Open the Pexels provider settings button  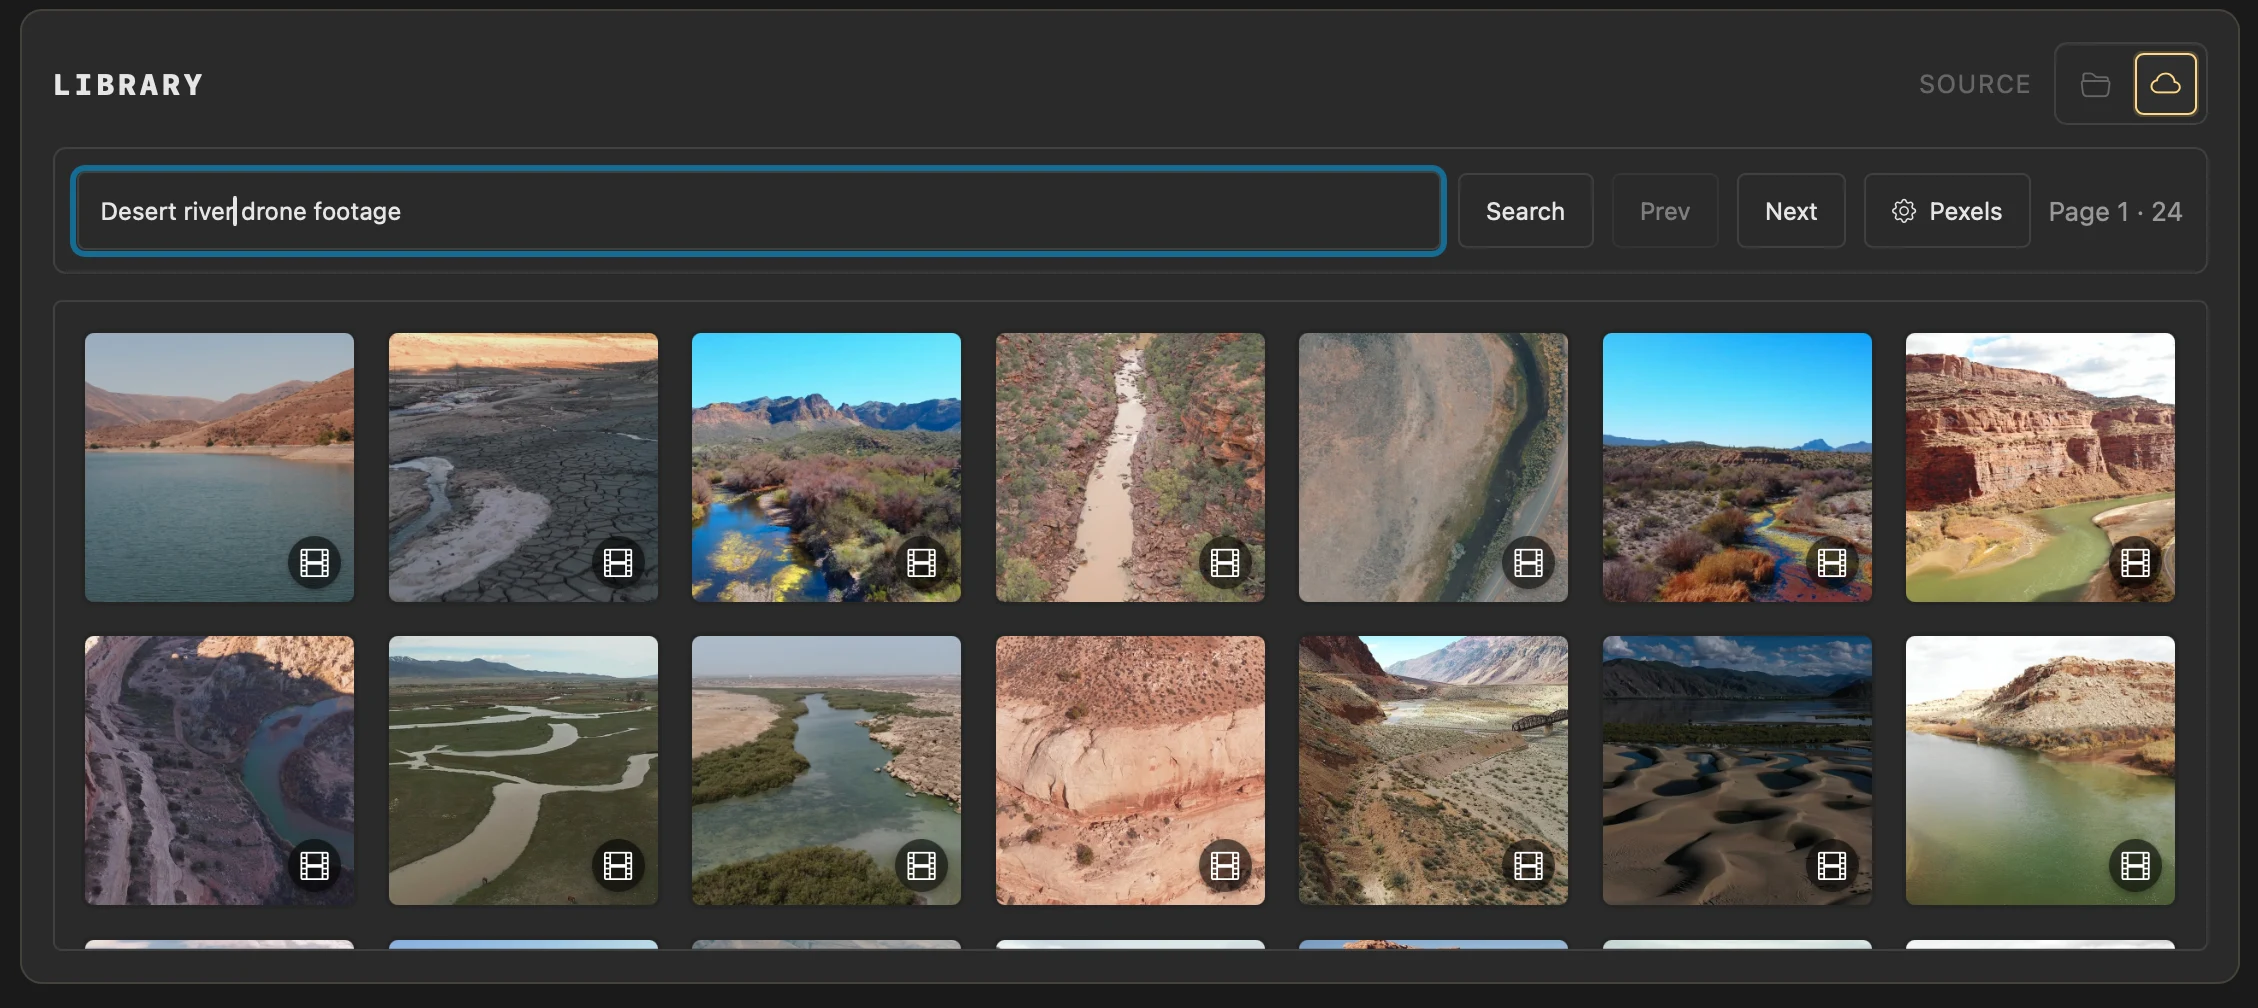tap(1947, 211)
